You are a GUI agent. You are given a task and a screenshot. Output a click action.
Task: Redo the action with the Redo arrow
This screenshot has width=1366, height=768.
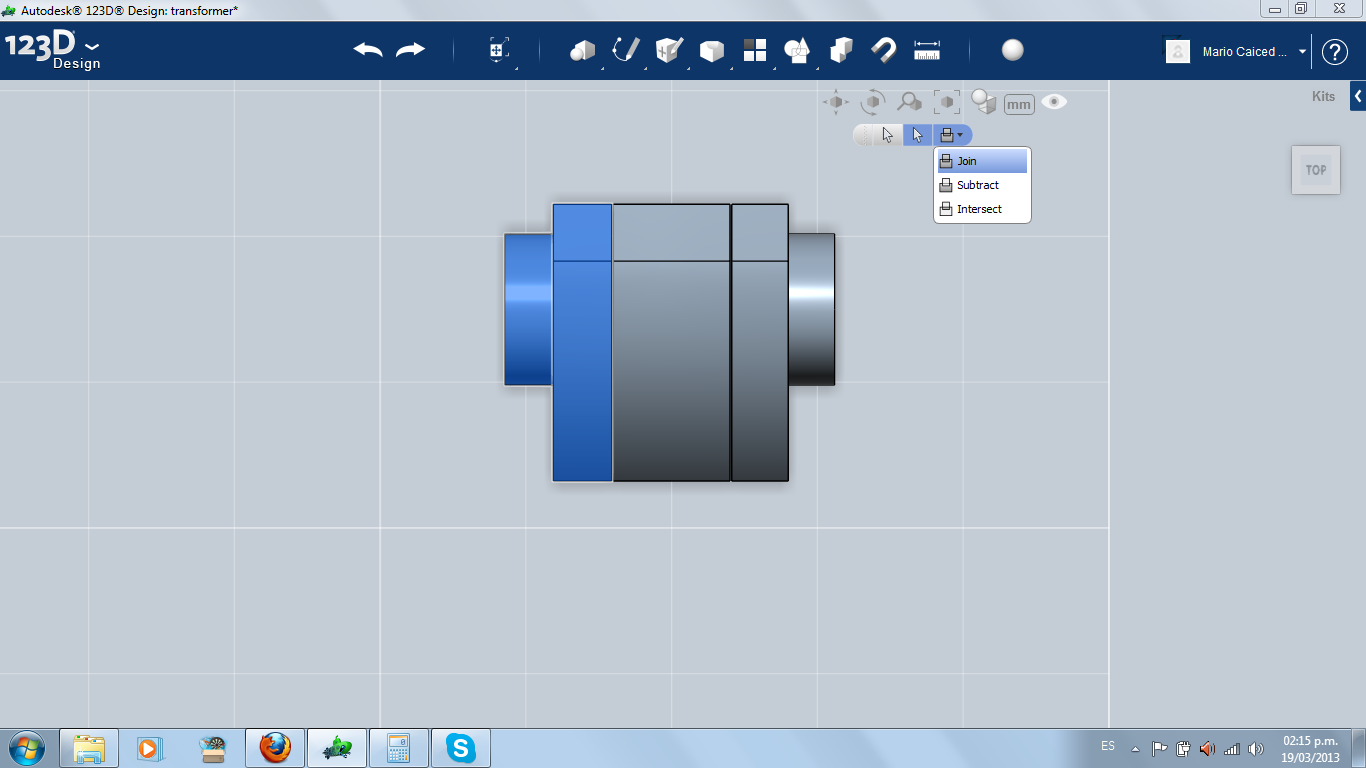(410, 50)
